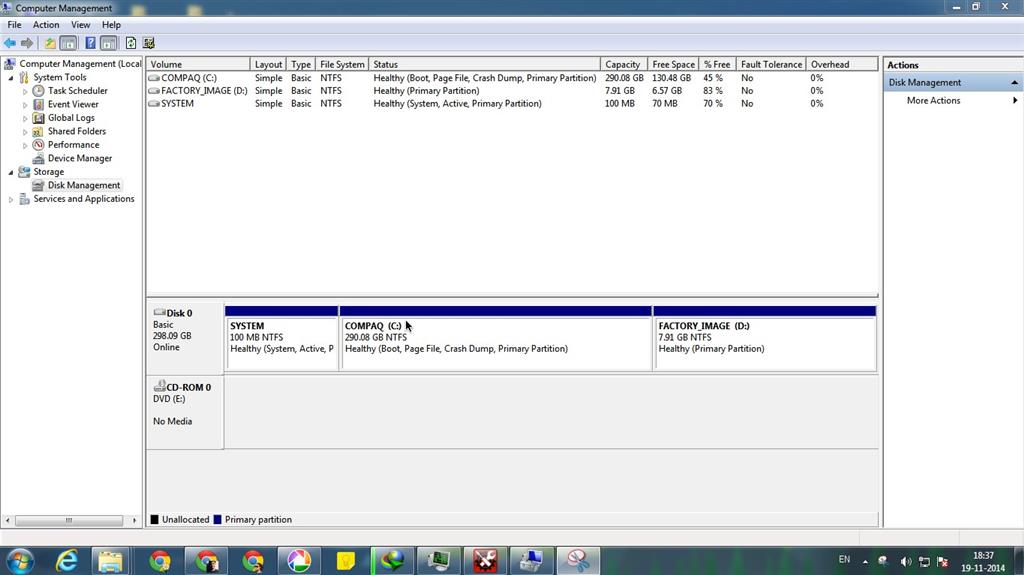Expand the Performance node
This screenshot has width=1024, height=575.
pos(25,146)
